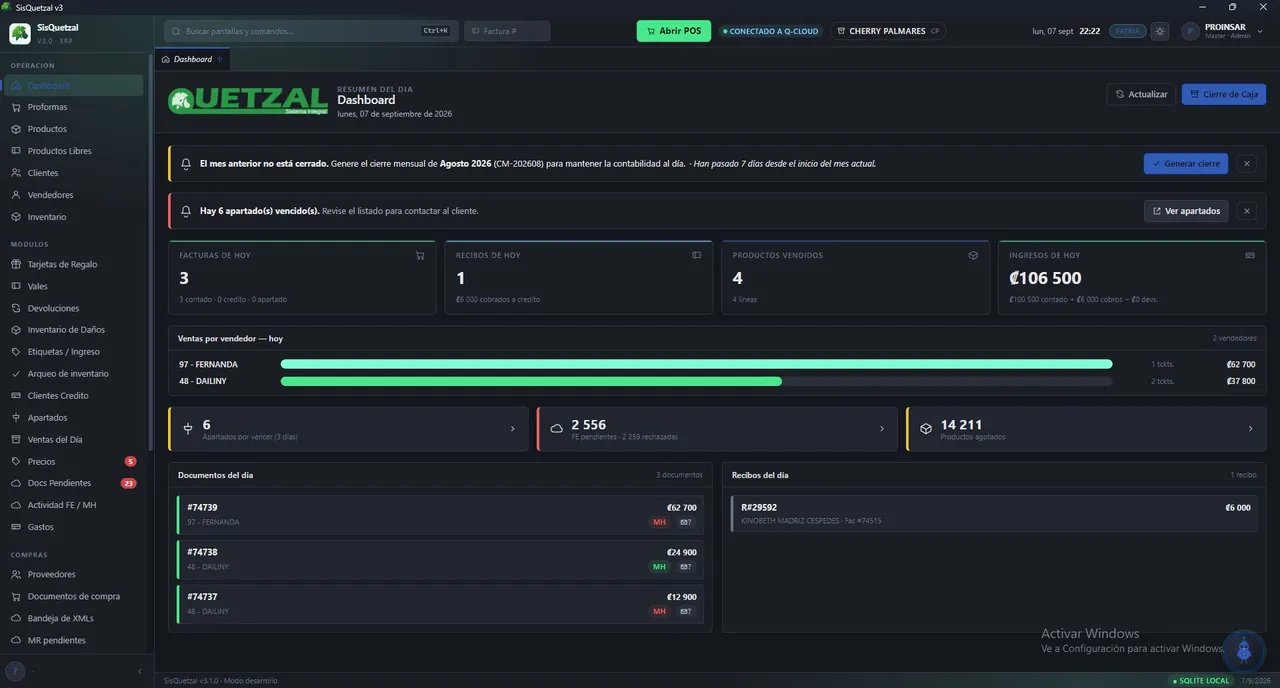
Task: Pin the Dashboard tab with pin icon
Action: coord(220,59)
